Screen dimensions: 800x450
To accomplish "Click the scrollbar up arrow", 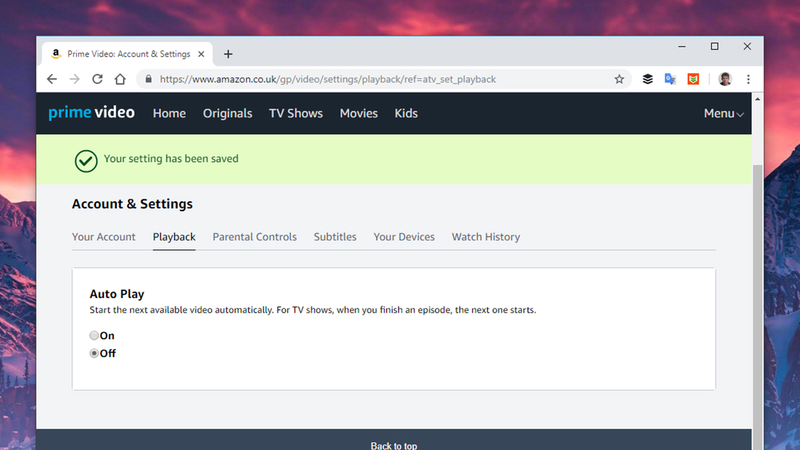I will [758, 99].
